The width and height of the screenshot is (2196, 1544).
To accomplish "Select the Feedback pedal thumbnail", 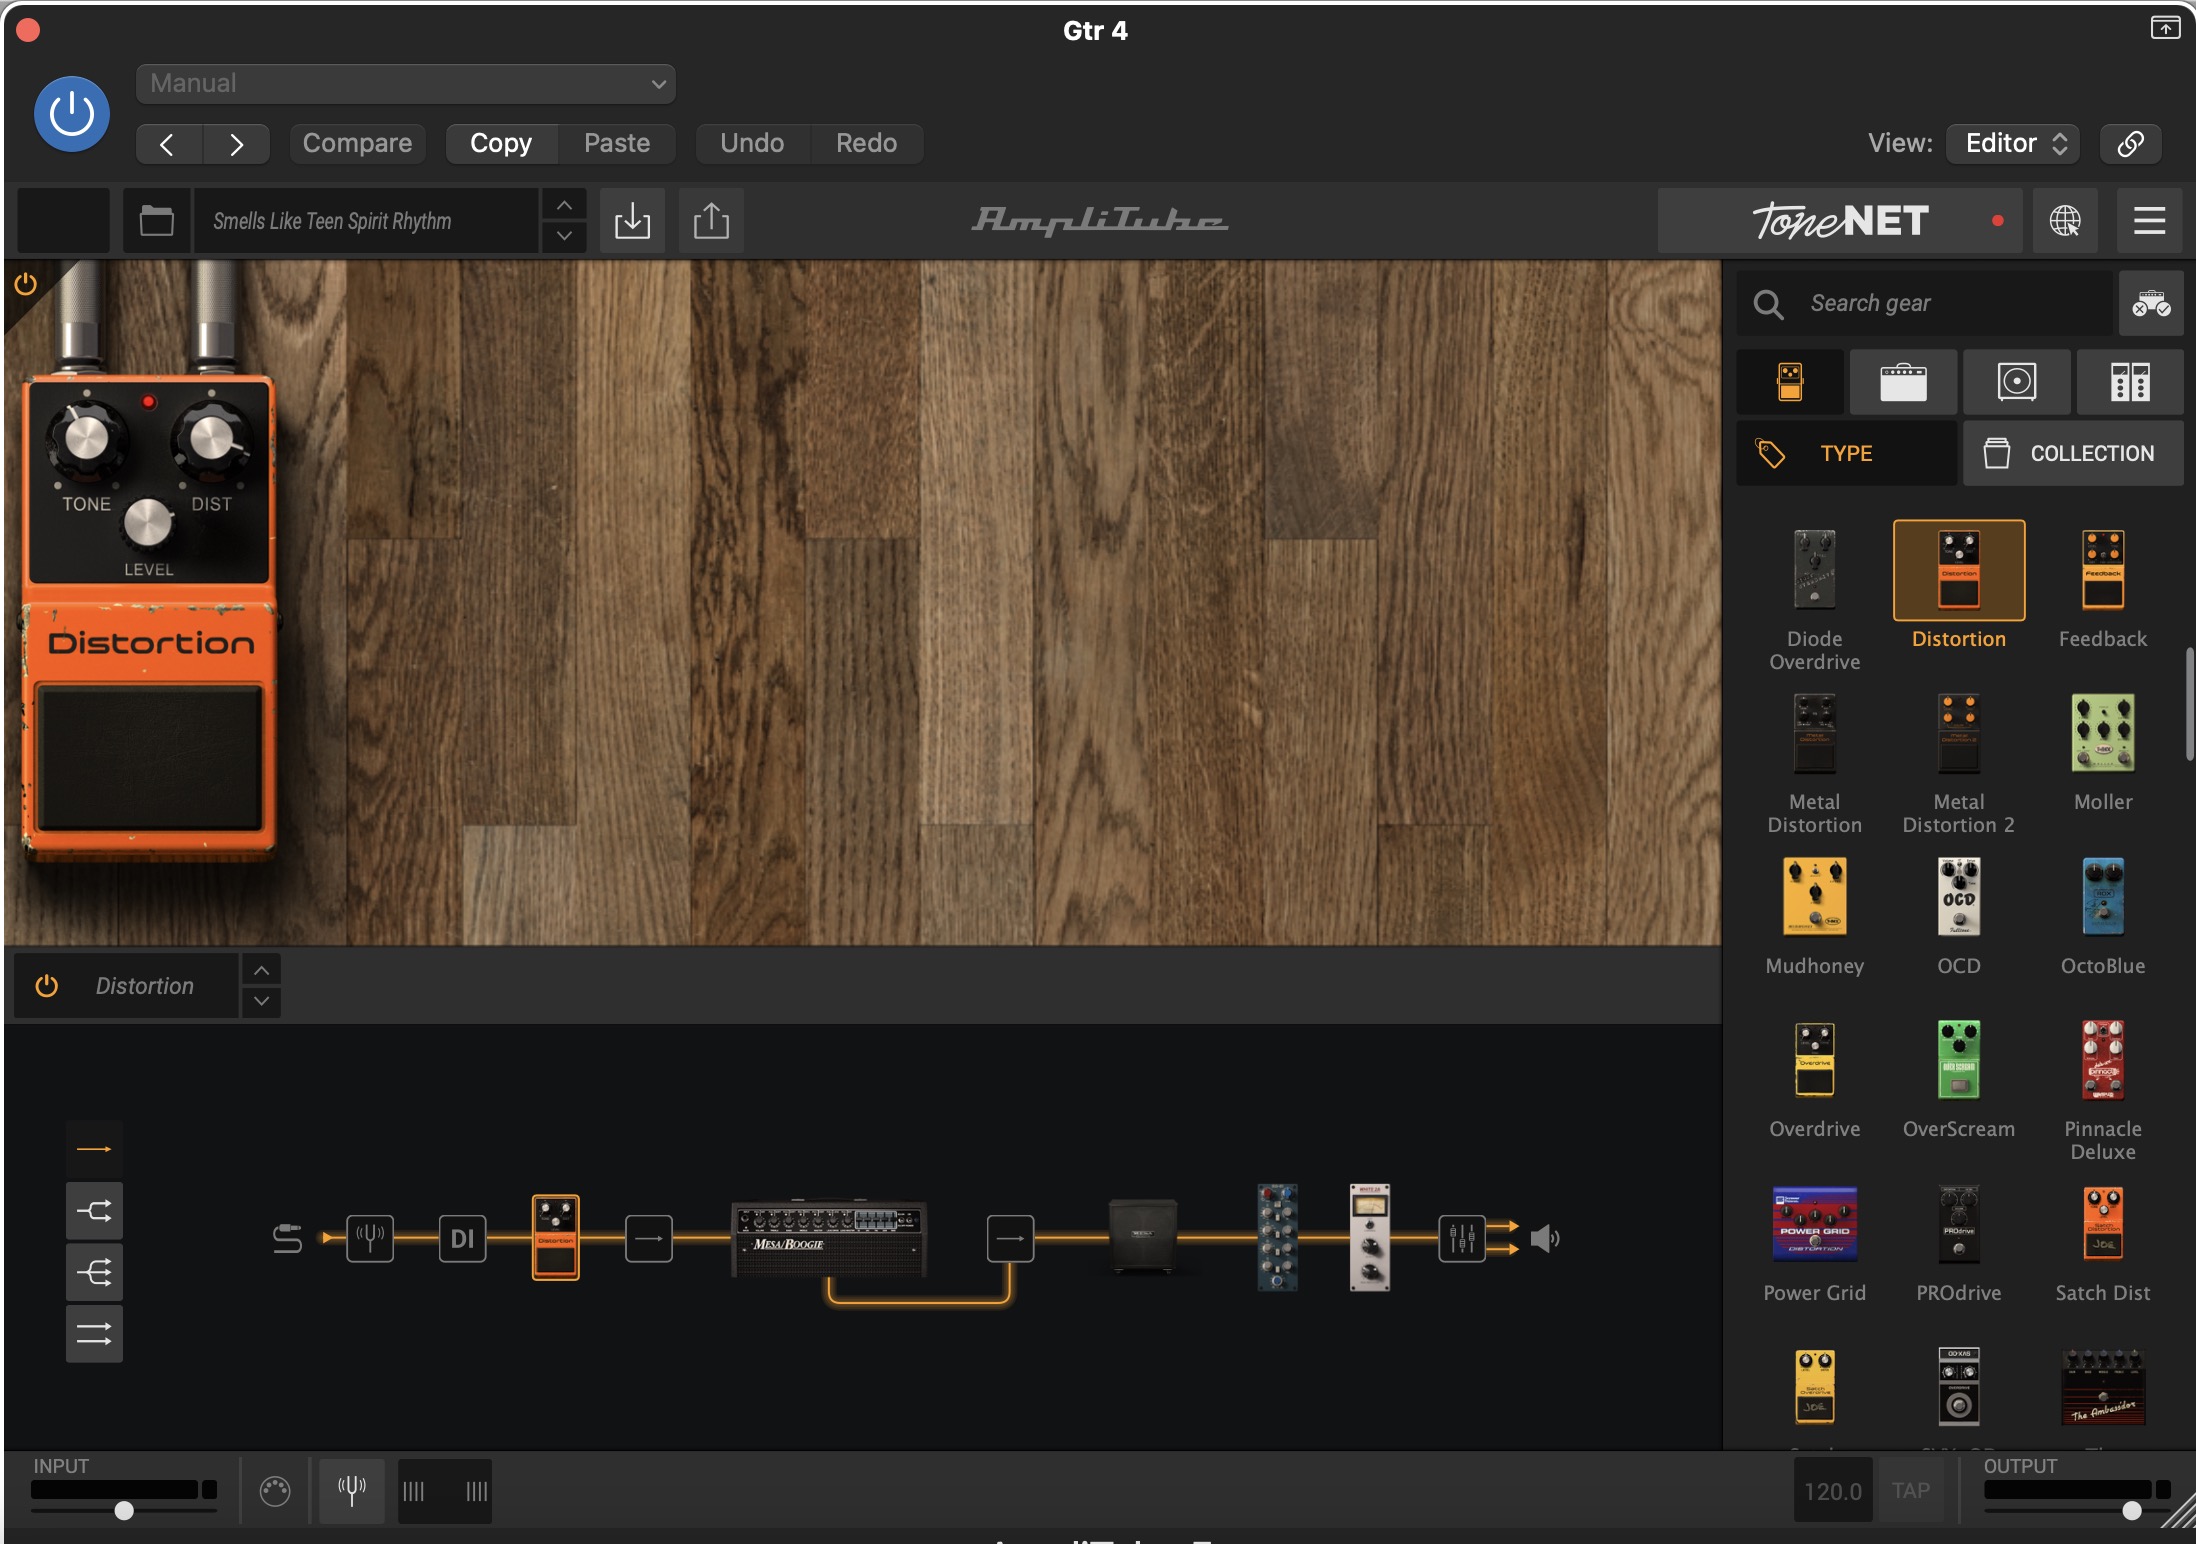I will (x=2102, y=570).
